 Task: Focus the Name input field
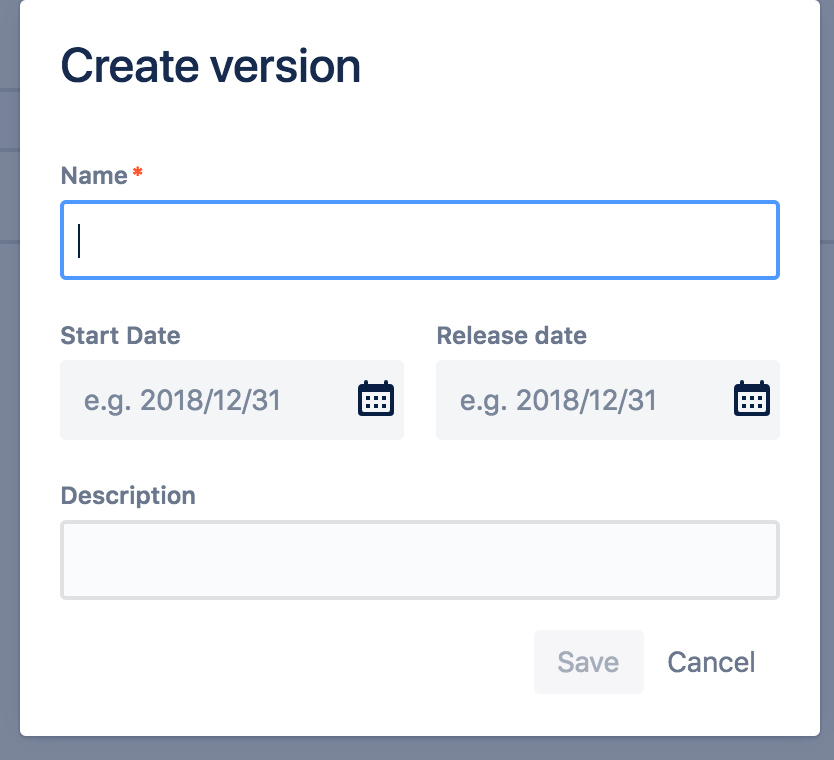420,240
